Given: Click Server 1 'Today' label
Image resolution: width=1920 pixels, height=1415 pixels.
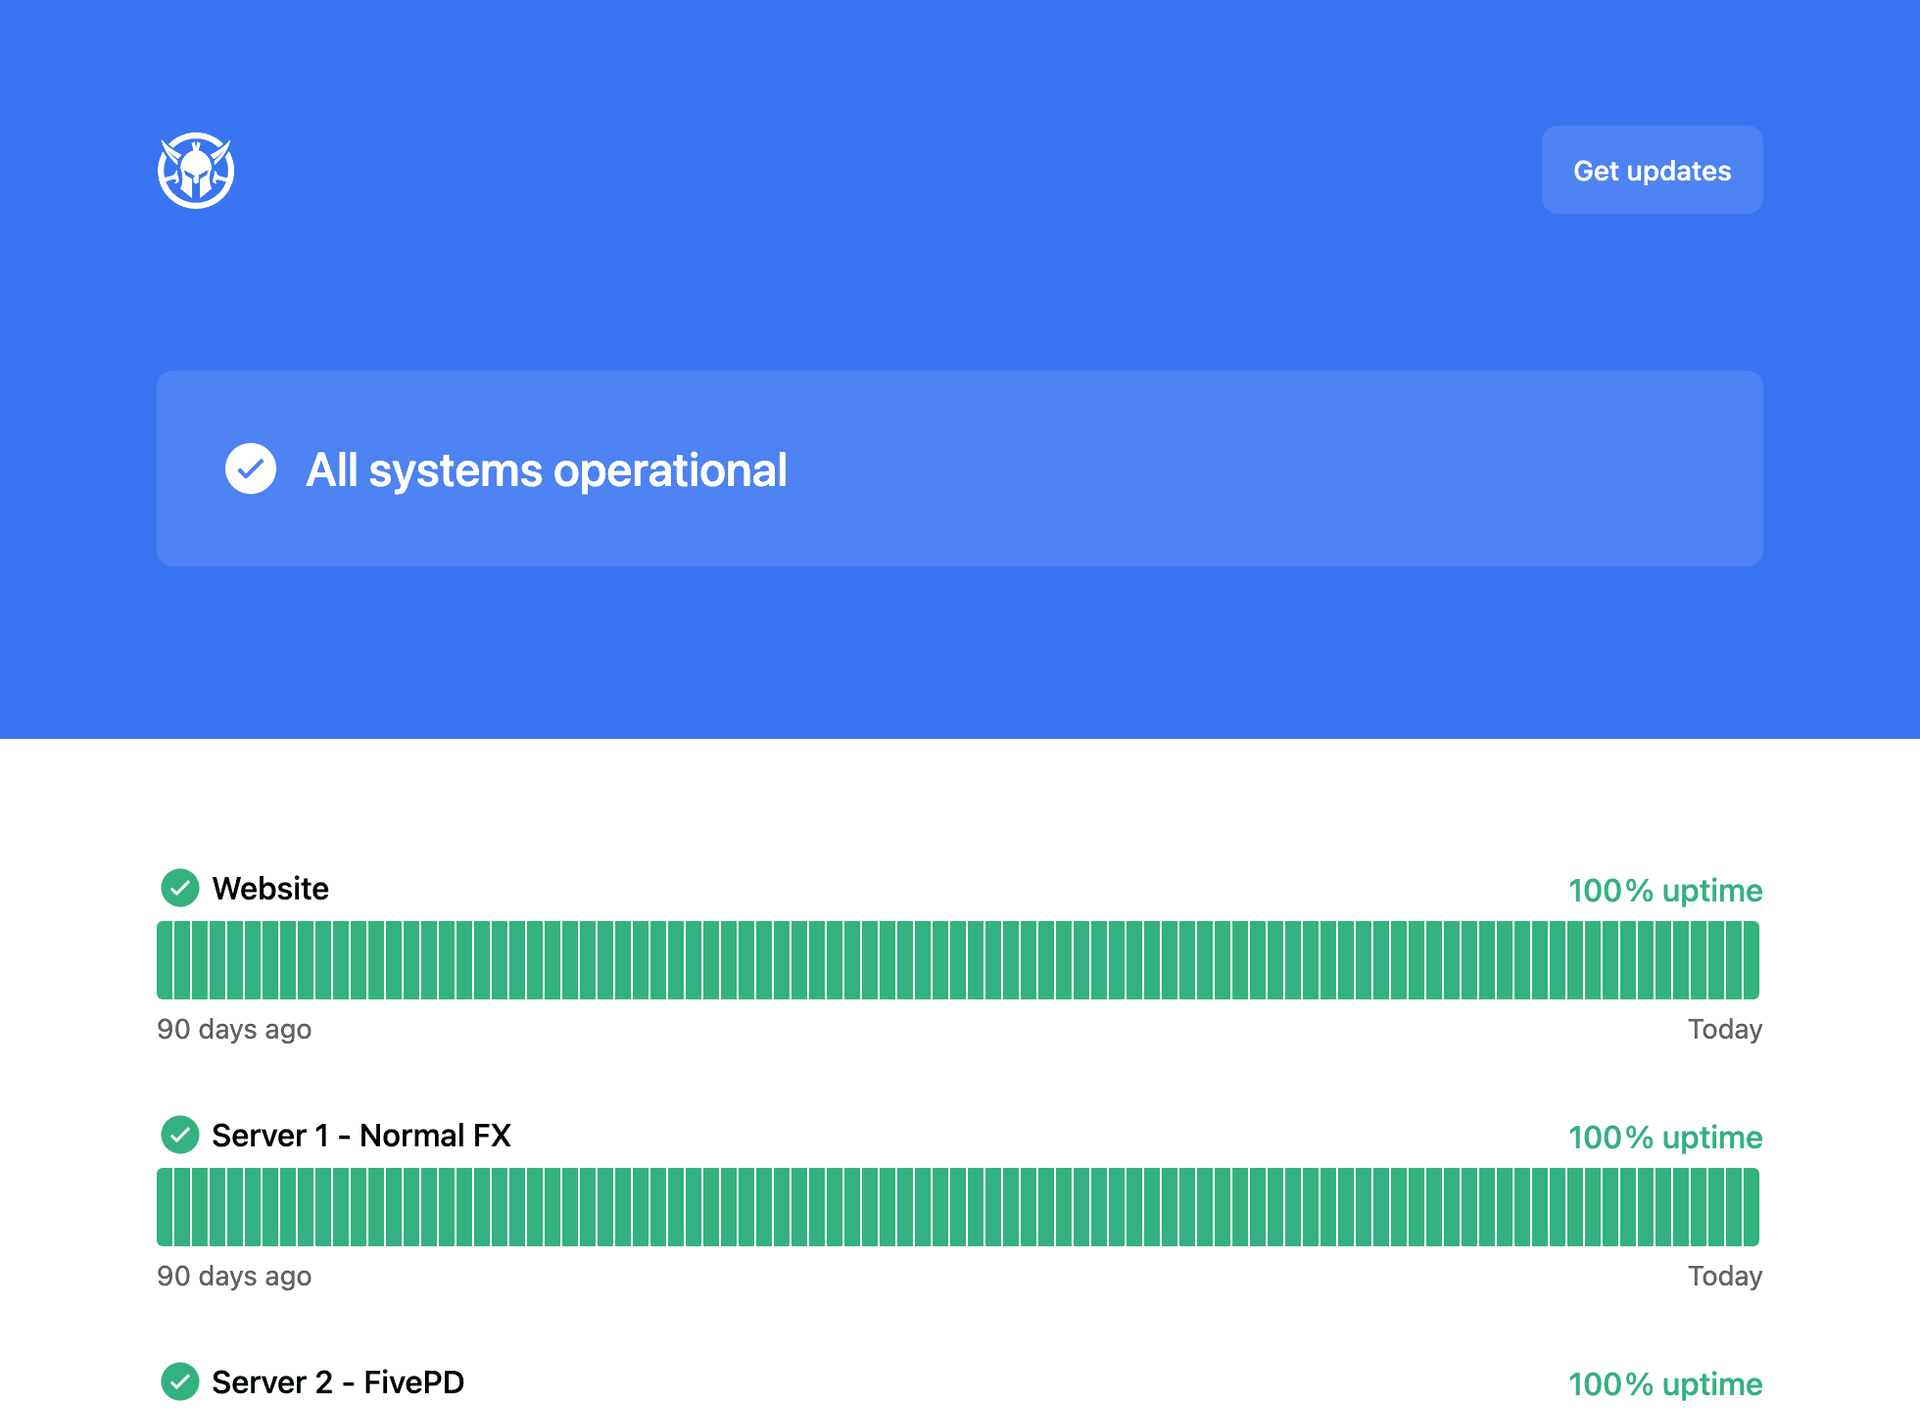Looking at the screenshot, I should pyautogui.click(x=1724, y=1277).
